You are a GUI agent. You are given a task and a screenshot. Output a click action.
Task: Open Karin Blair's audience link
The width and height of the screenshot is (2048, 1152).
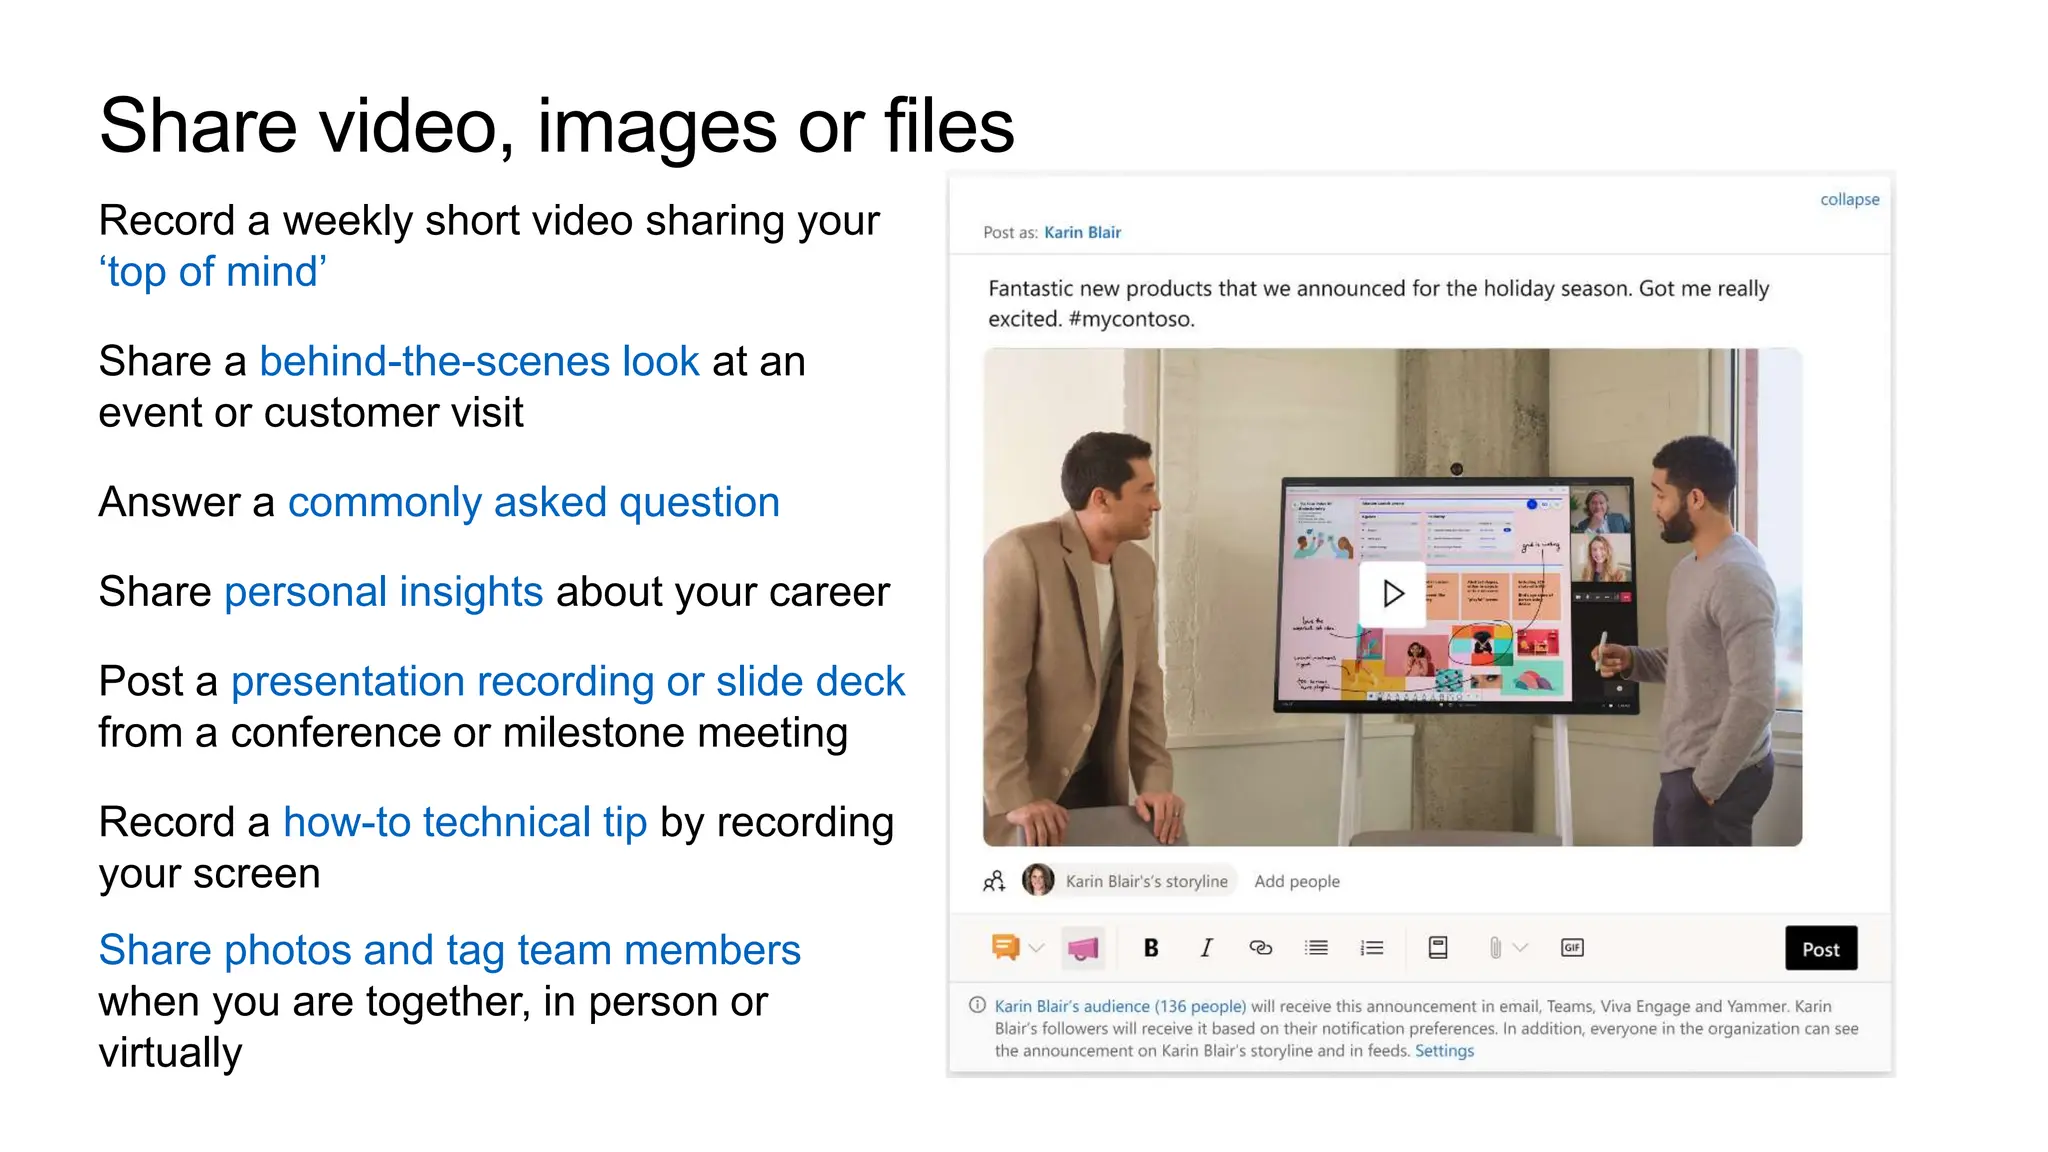(x=1119, y=1006)
